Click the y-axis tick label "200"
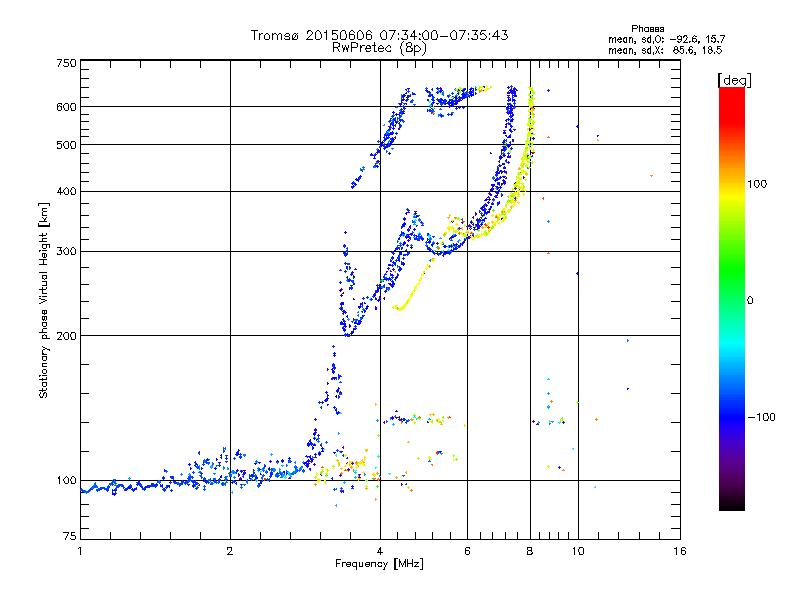This screenshot has height=600, width=800. [x=66, y=336]
